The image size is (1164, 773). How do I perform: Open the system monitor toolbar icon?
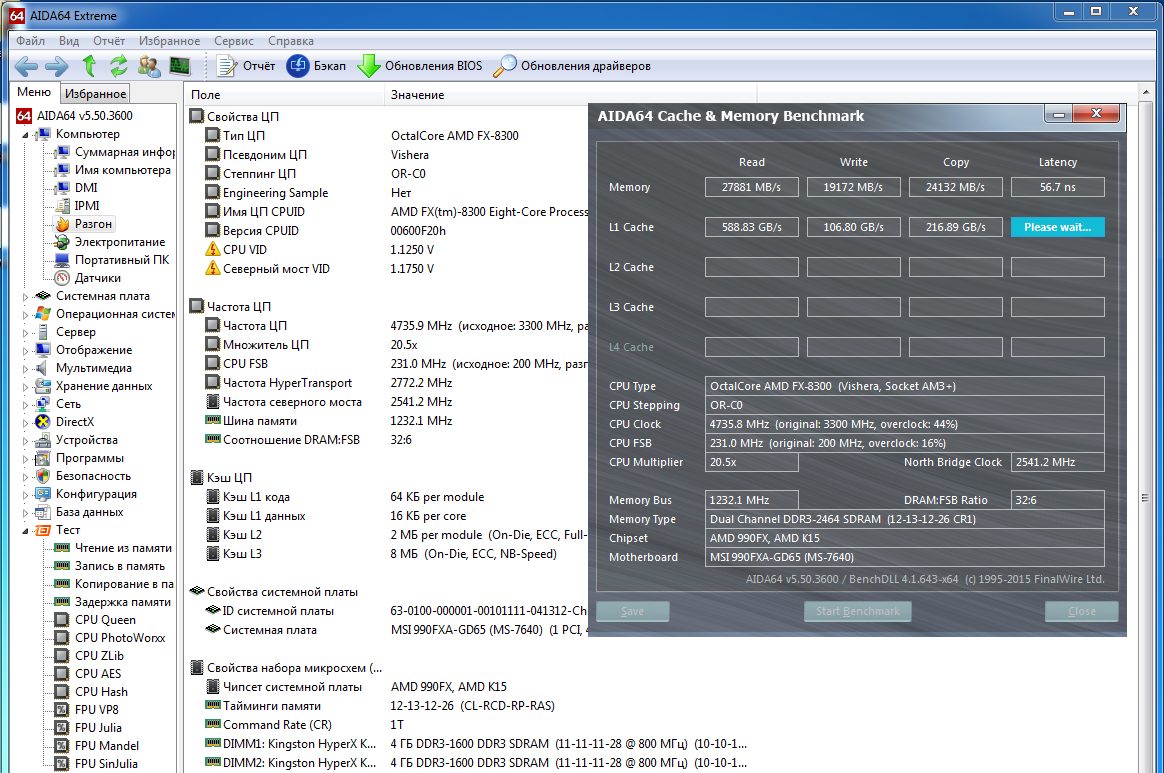[180, 66]
